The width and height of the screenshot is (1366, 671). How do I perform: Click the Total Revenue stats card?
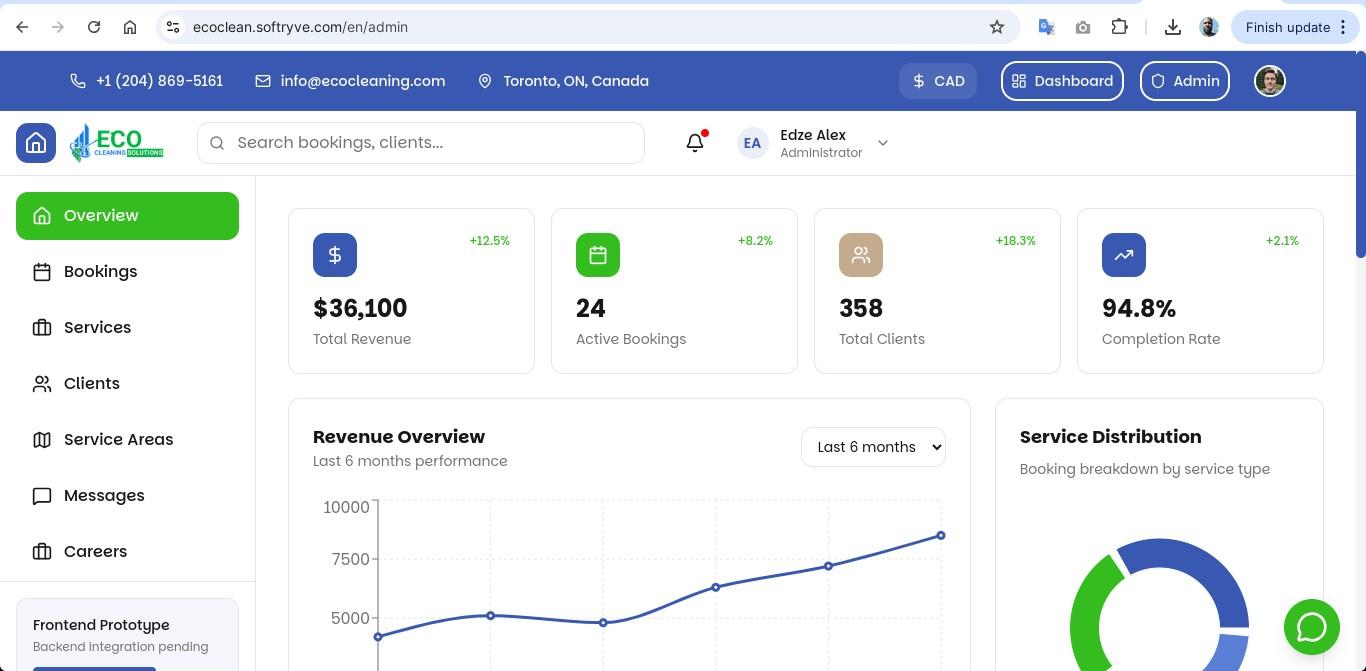coord(411,290)
